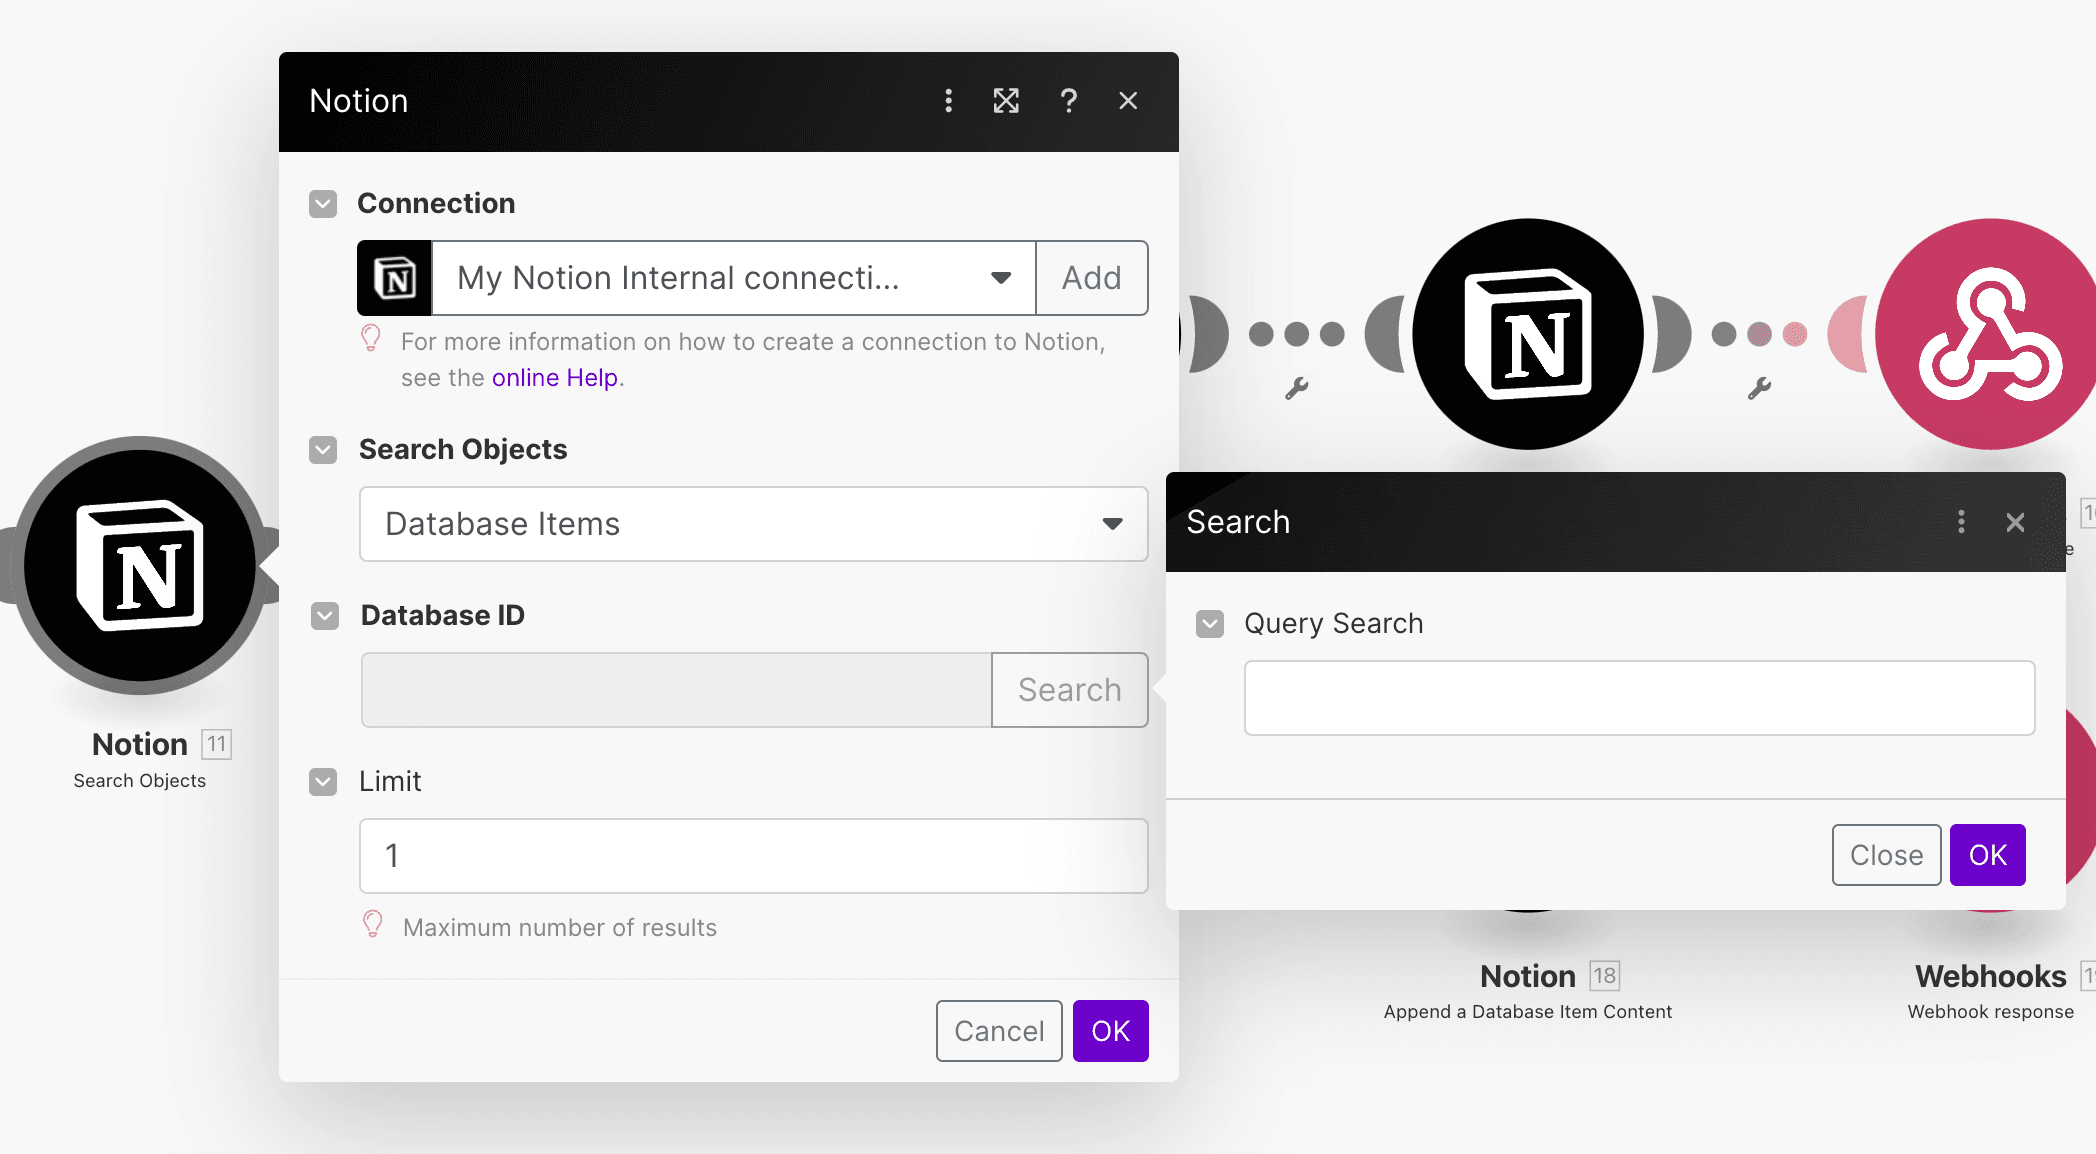2096x1154 pixels.
Task: Click the Notion Search Objects module icon
Action: tap(140, 565)
